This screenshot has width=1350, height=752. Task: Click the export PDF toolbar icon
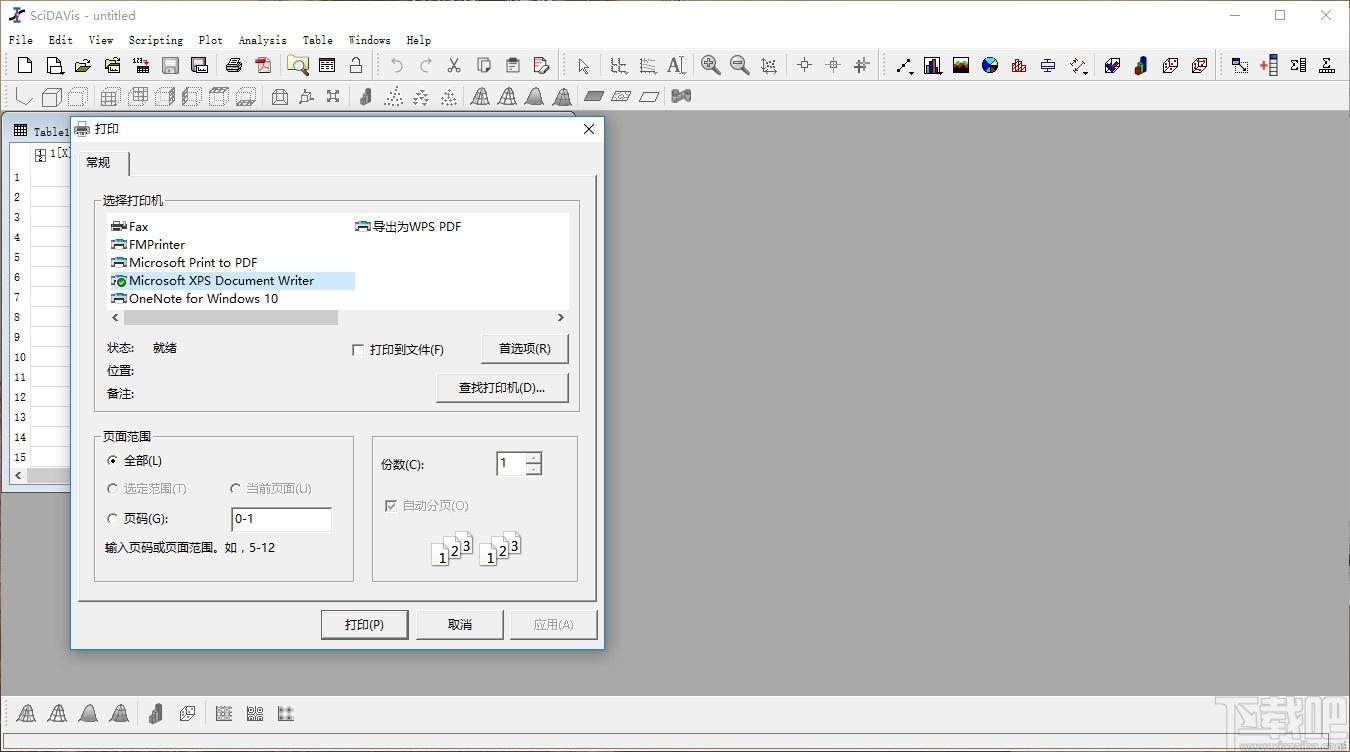263,66
